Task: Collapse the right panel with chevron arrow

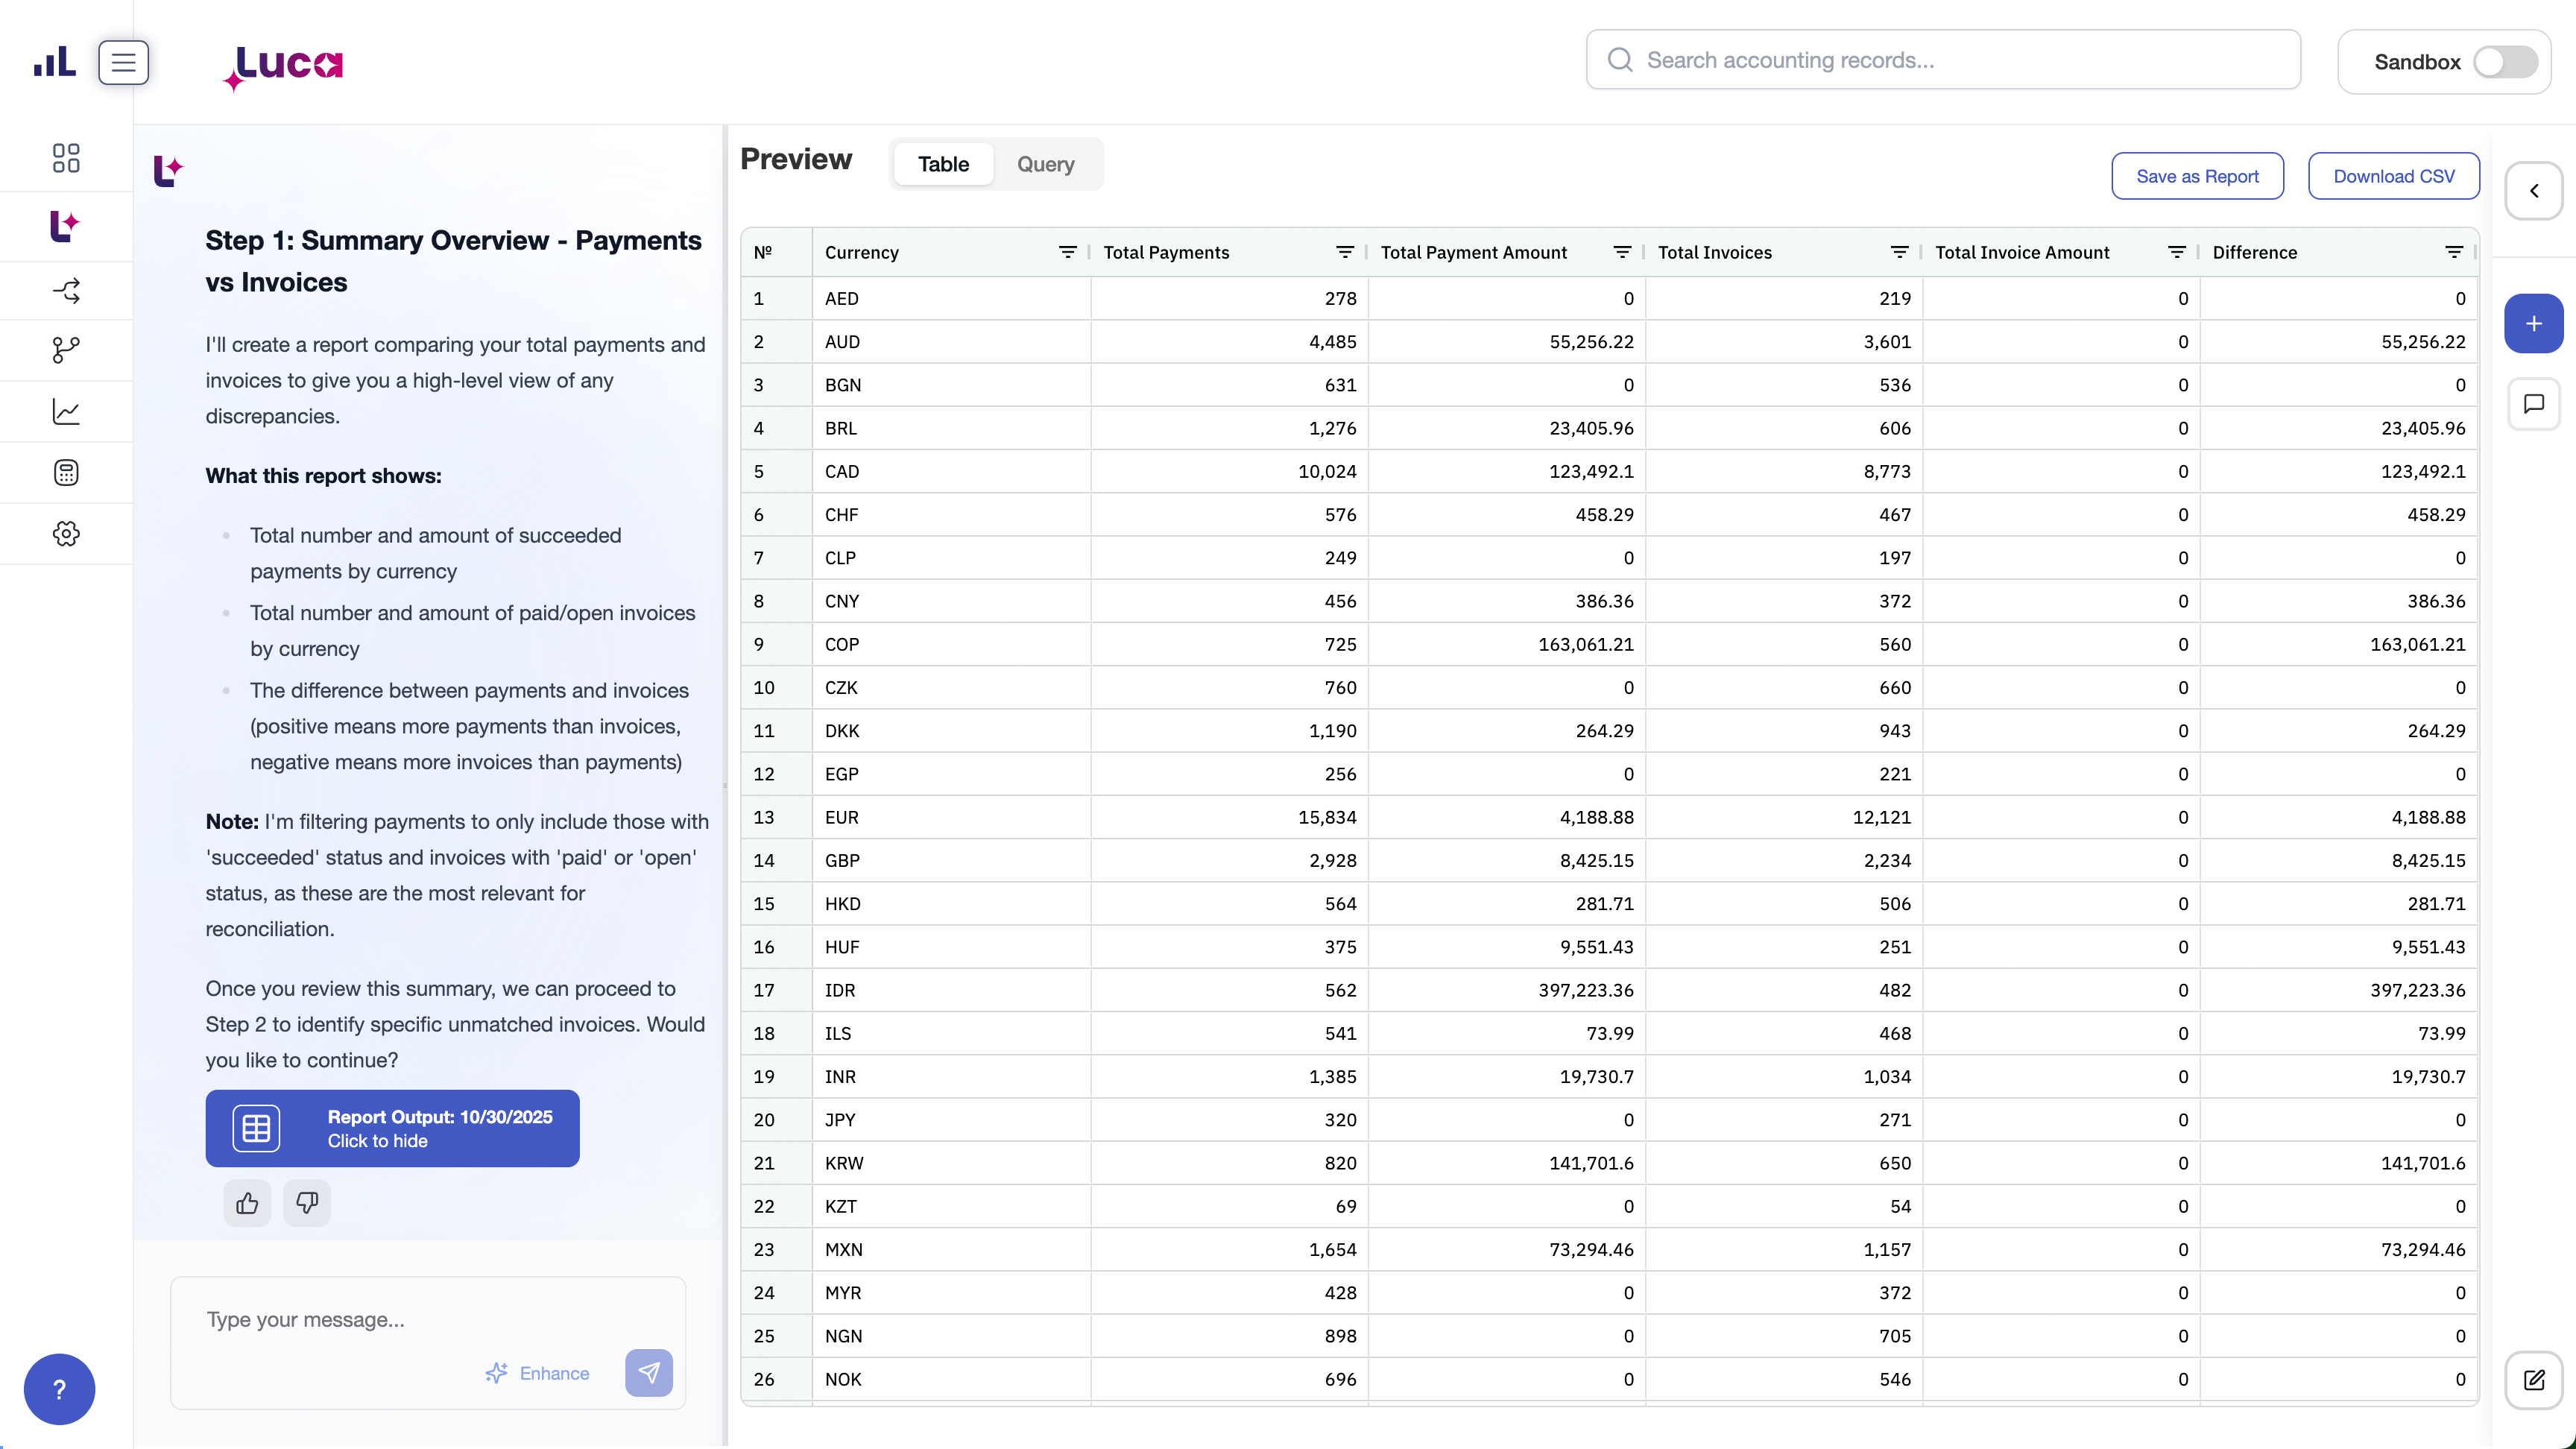Action: [x=2533, y=191]
